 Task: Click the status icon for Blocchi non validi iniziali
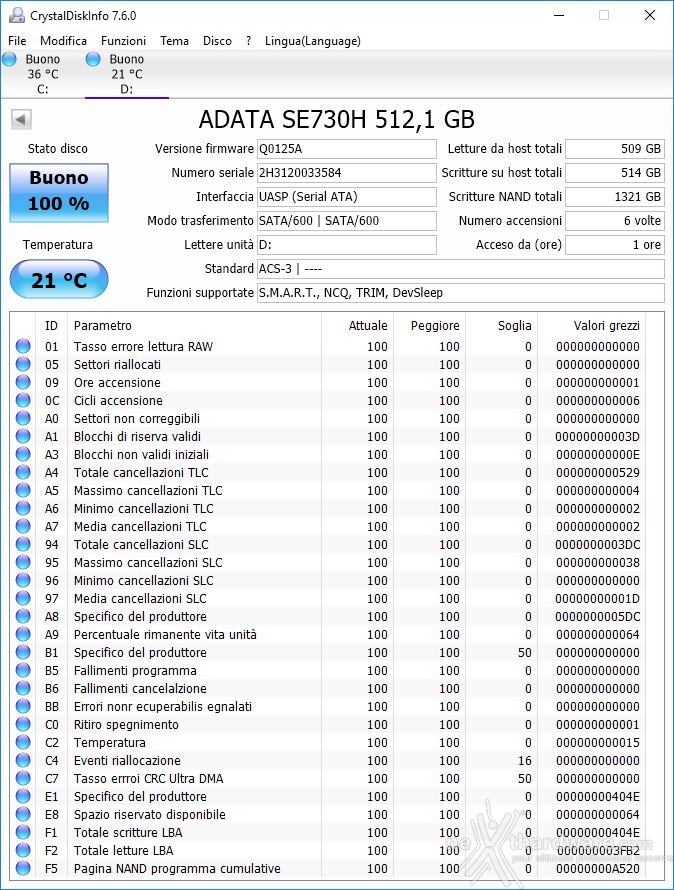click(x=23, y=454)
